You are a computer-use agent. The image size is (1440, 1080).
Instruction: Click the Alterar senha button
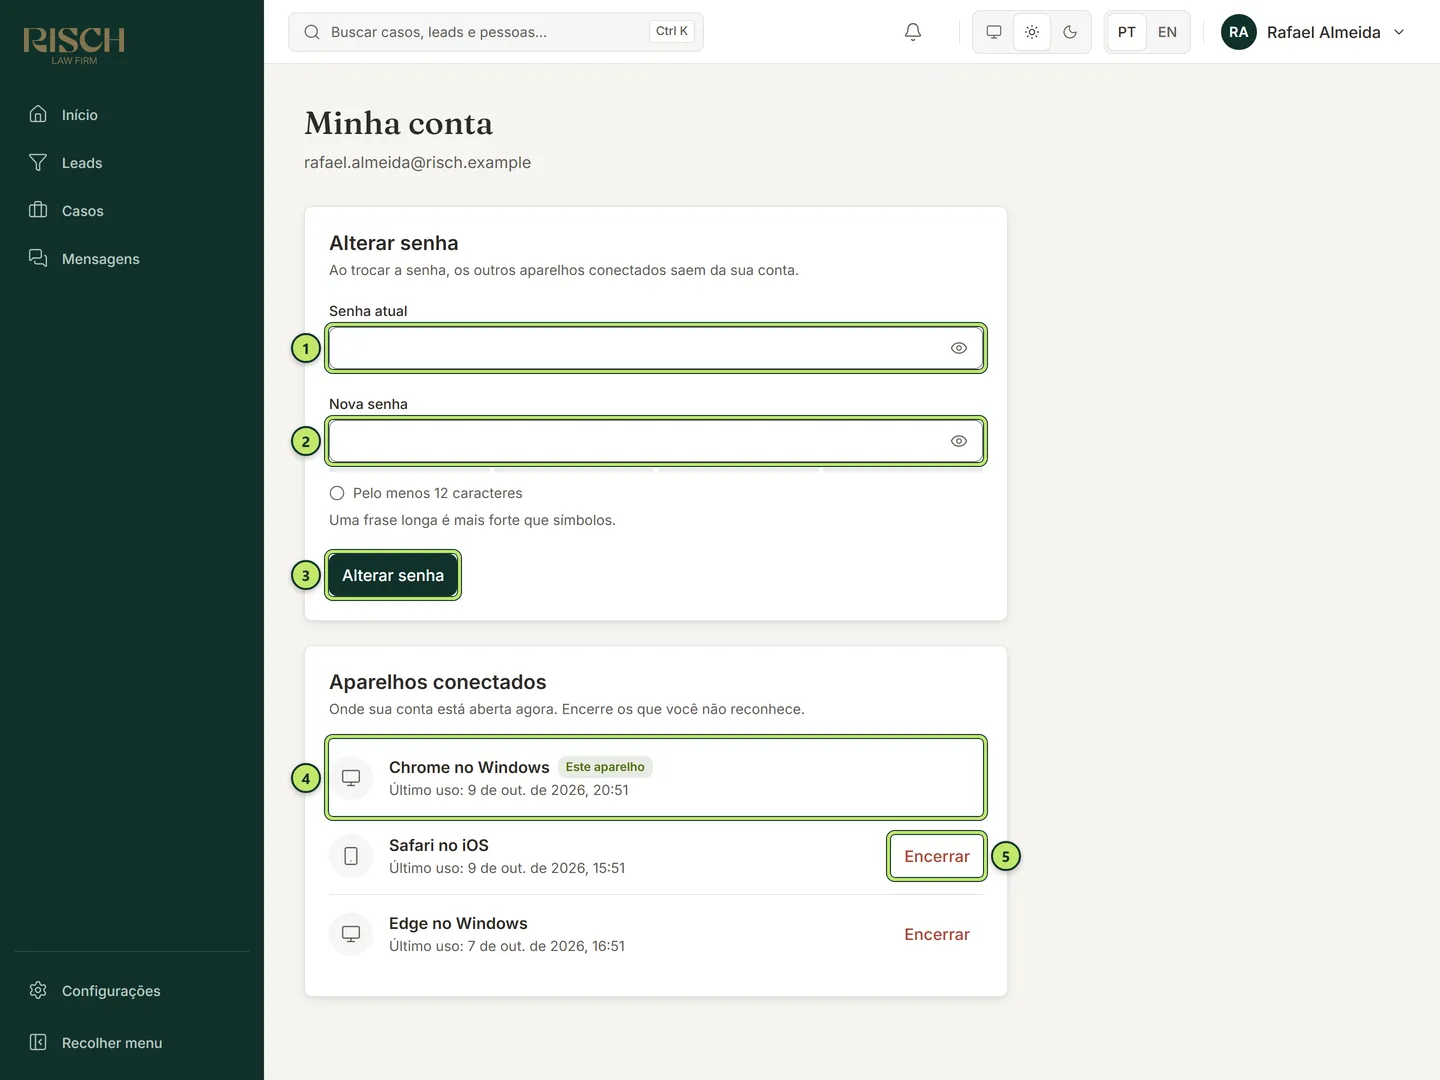(393, 575)
